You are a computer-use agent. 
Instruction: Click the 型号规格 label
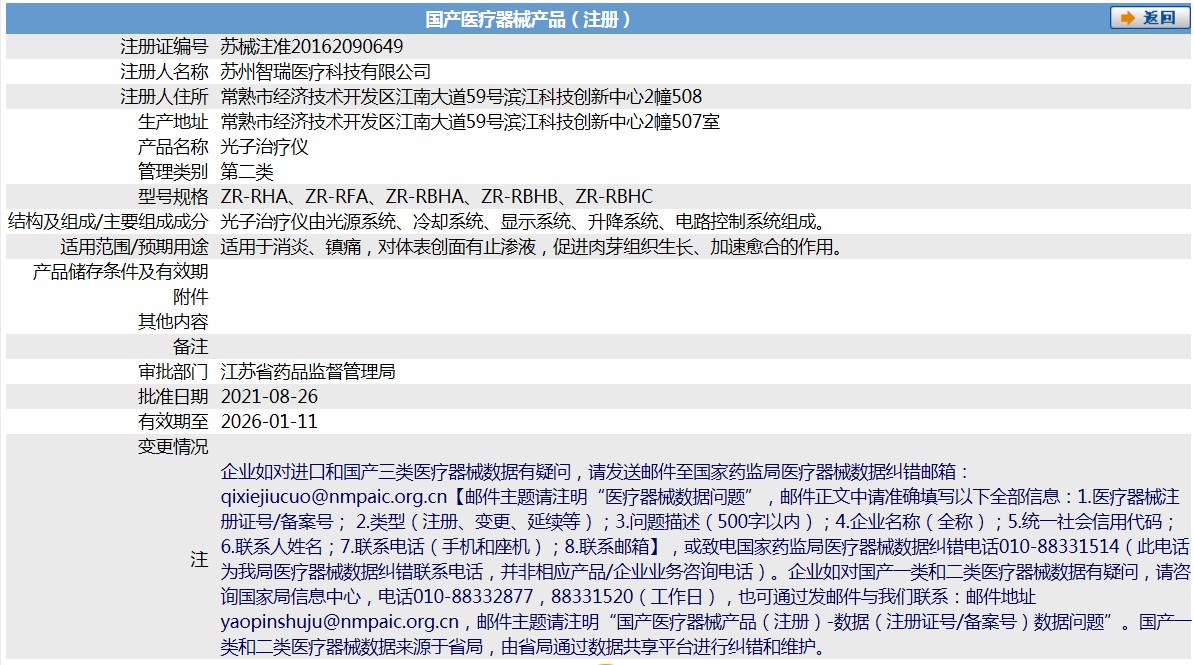click(173, 197)
